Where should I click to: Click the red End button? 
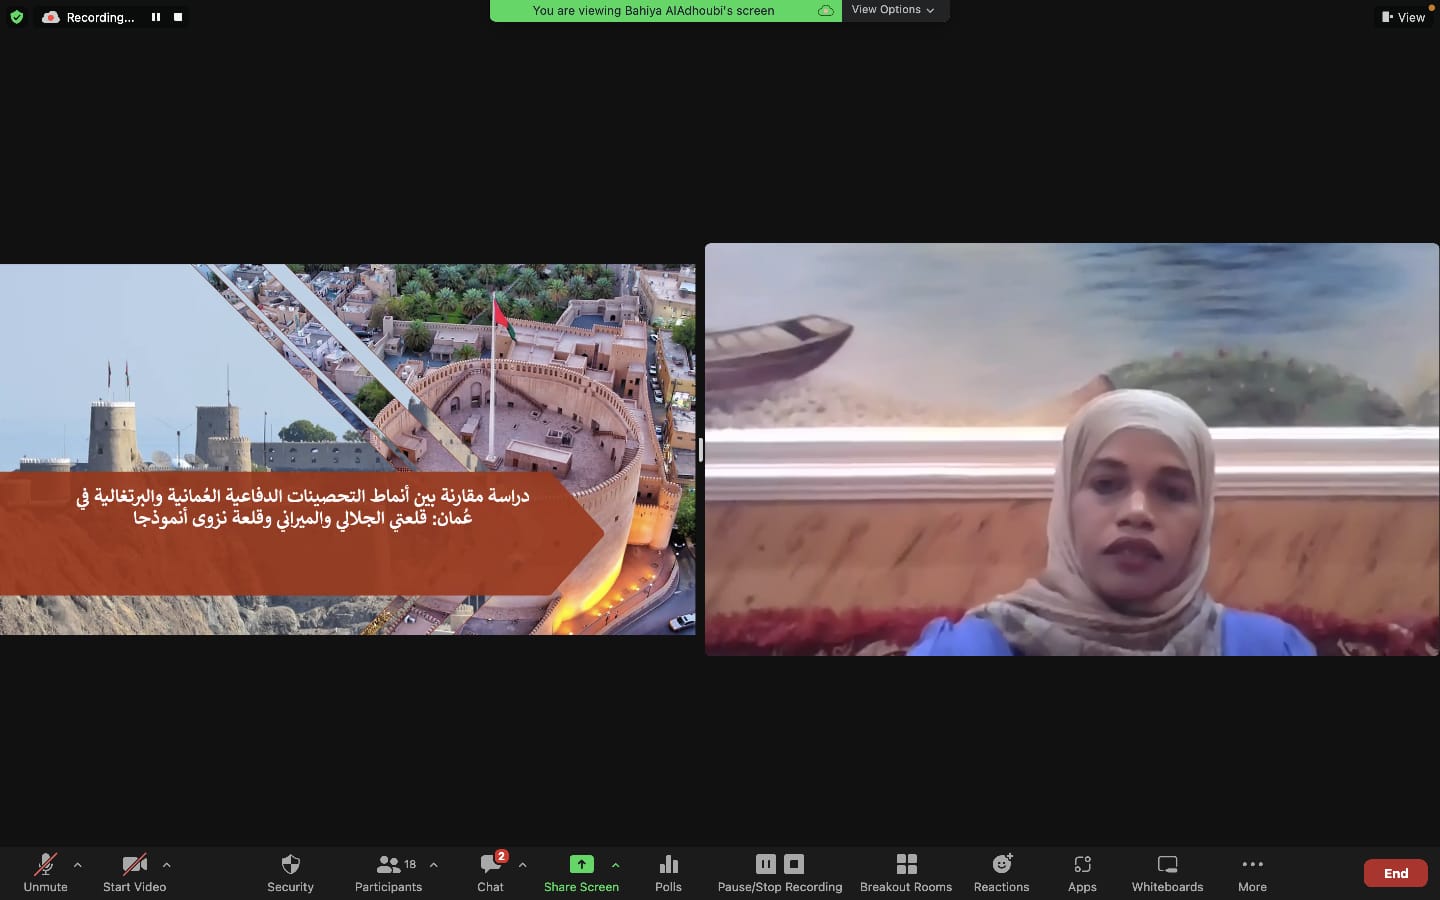(x=1396, y=873)
